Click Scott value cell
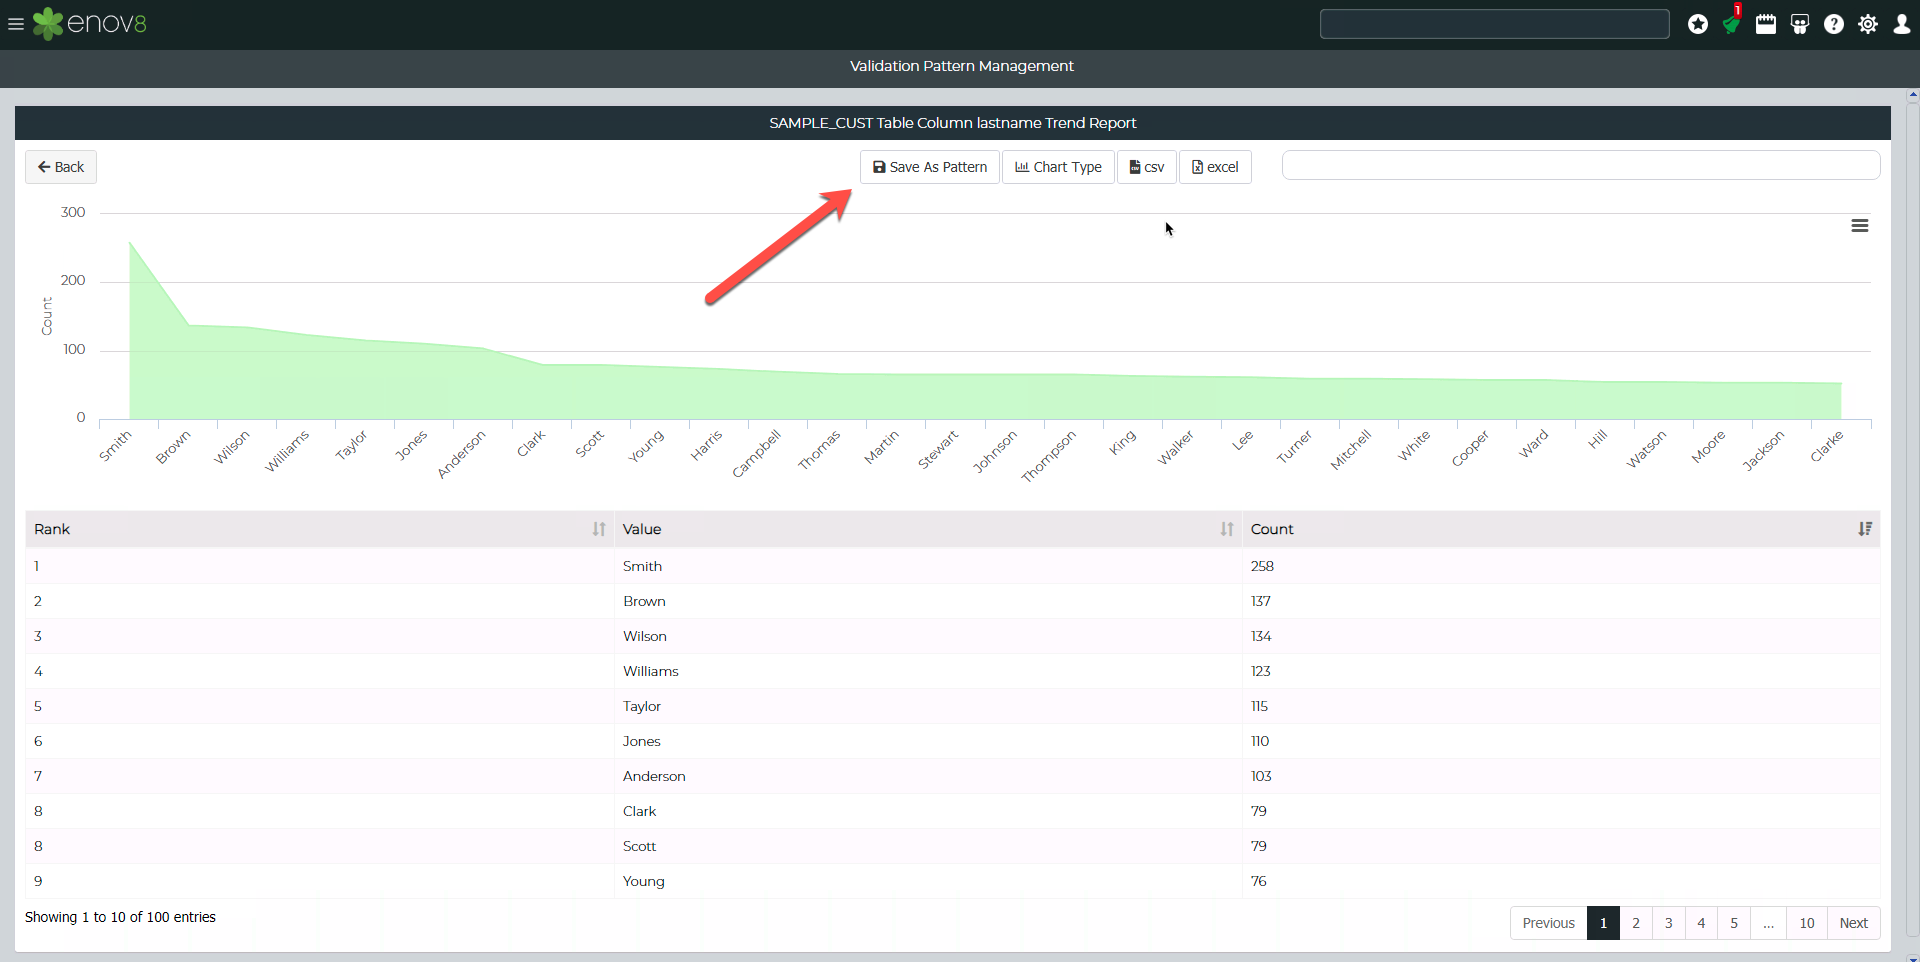 pos(928,846)
